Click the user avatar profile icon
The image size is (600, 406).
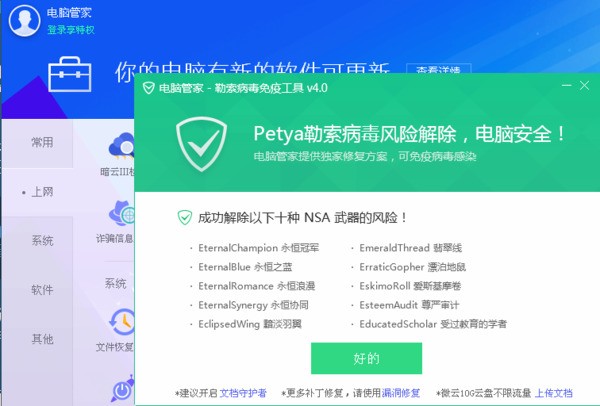(x=24, y=20)
